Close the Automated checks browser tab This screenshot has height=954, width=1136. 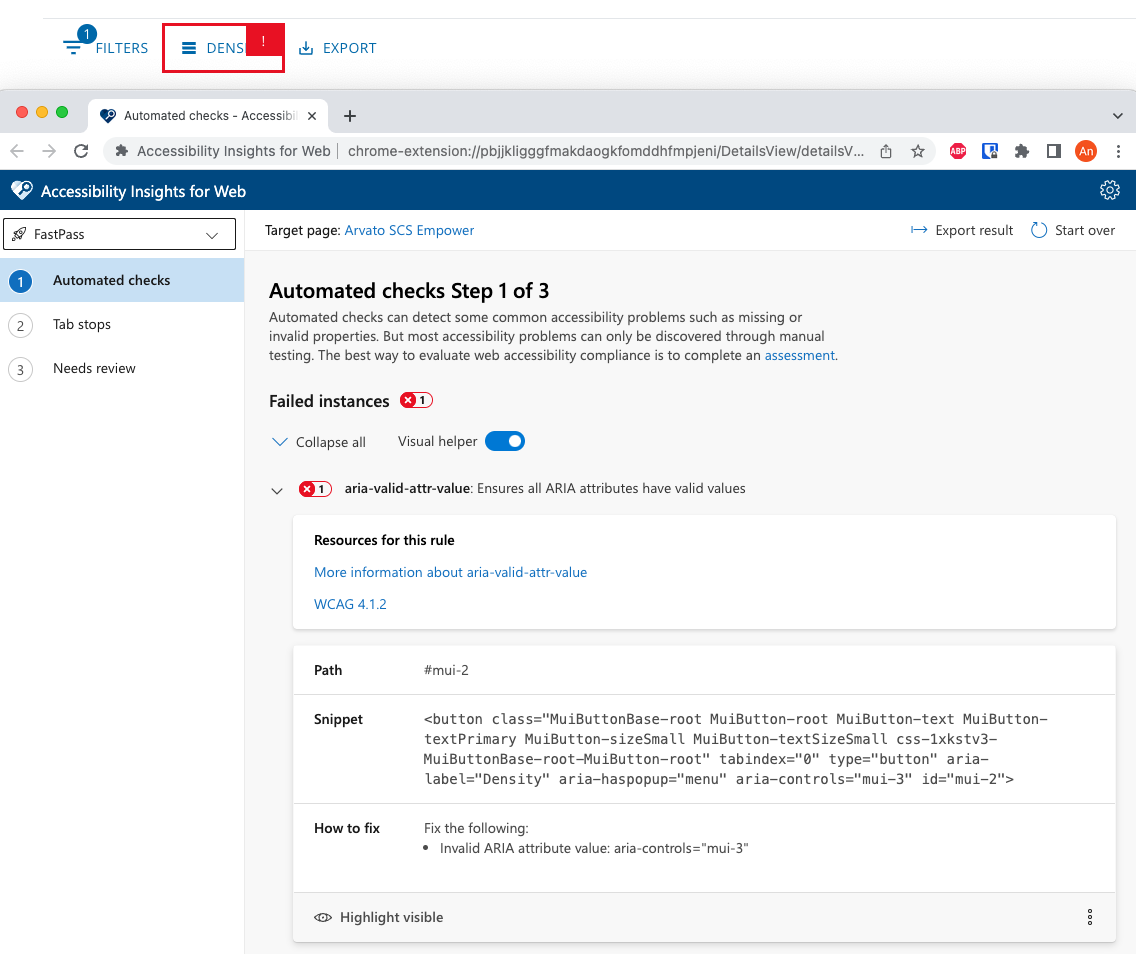[312, 116]
